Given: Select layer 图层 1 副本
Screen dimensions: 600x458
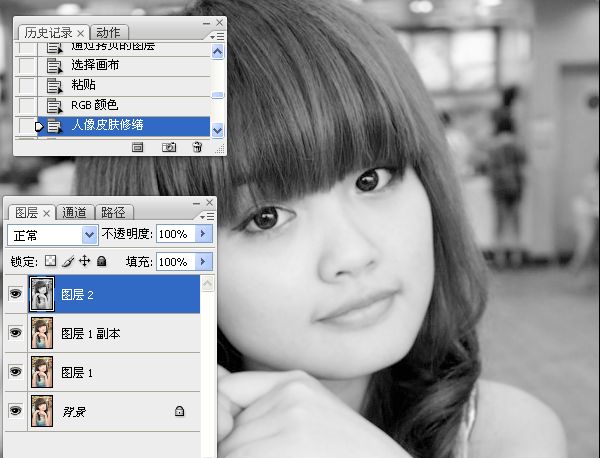Looking at the screenshot, I should (x=114, y=333).
